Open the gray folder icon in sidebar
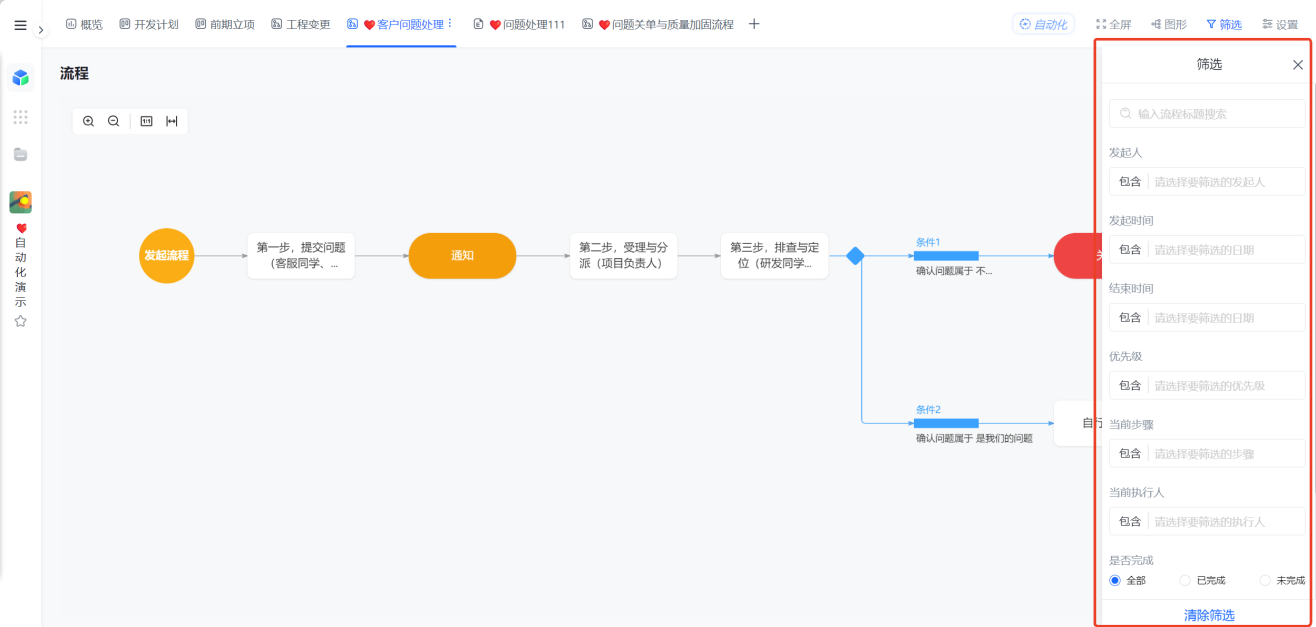The image size is (1316, 627). [20, 154]
